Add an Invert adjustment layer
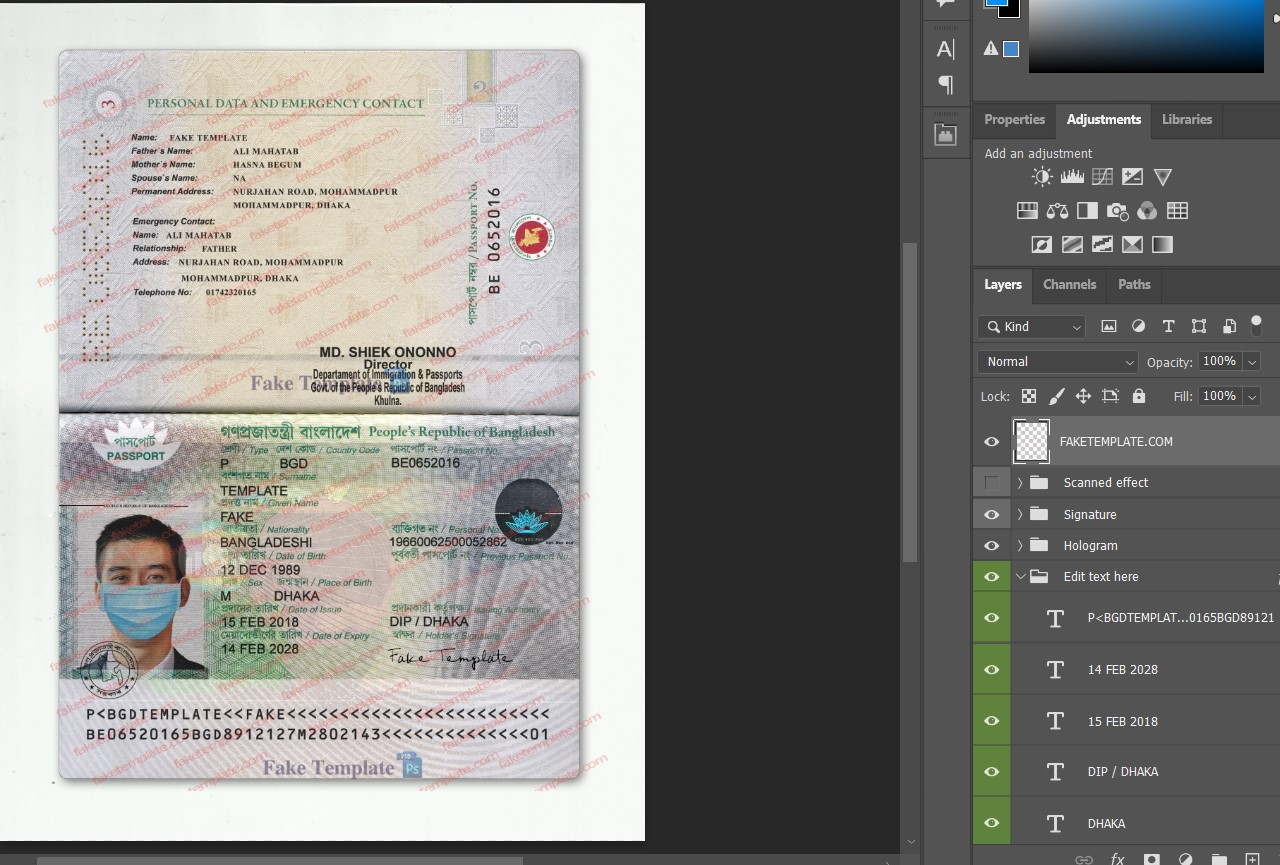 pyautogui.click(x=1041, y=244)
